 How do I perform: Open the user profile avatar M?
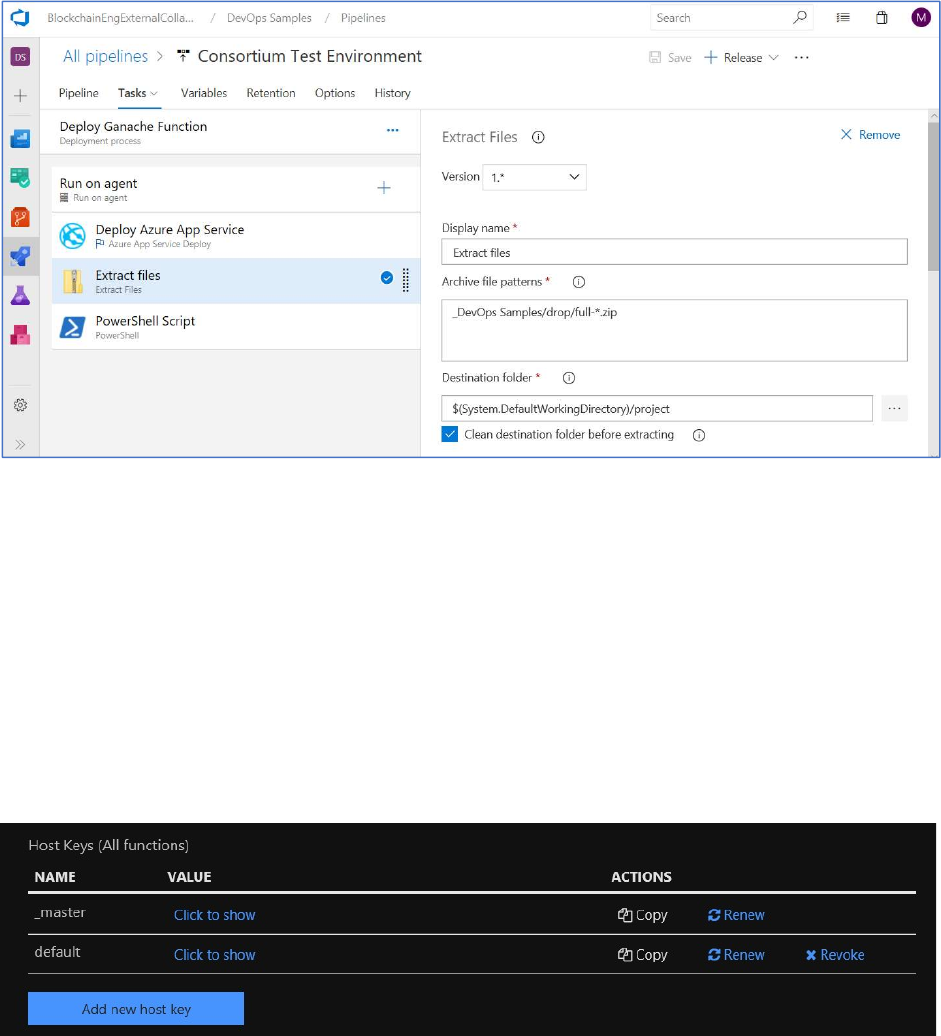coord(921,18)
